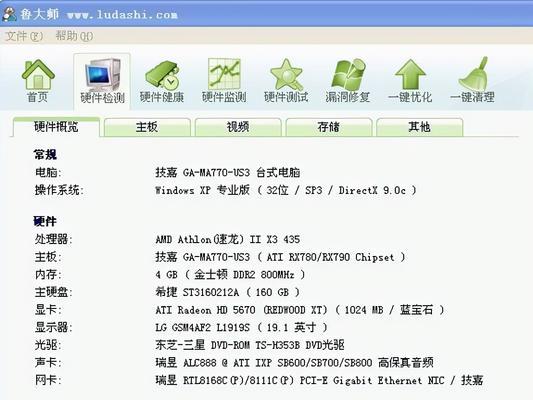Open the 帮助(H) menu
533x400 pixels.
pos(74,36)
